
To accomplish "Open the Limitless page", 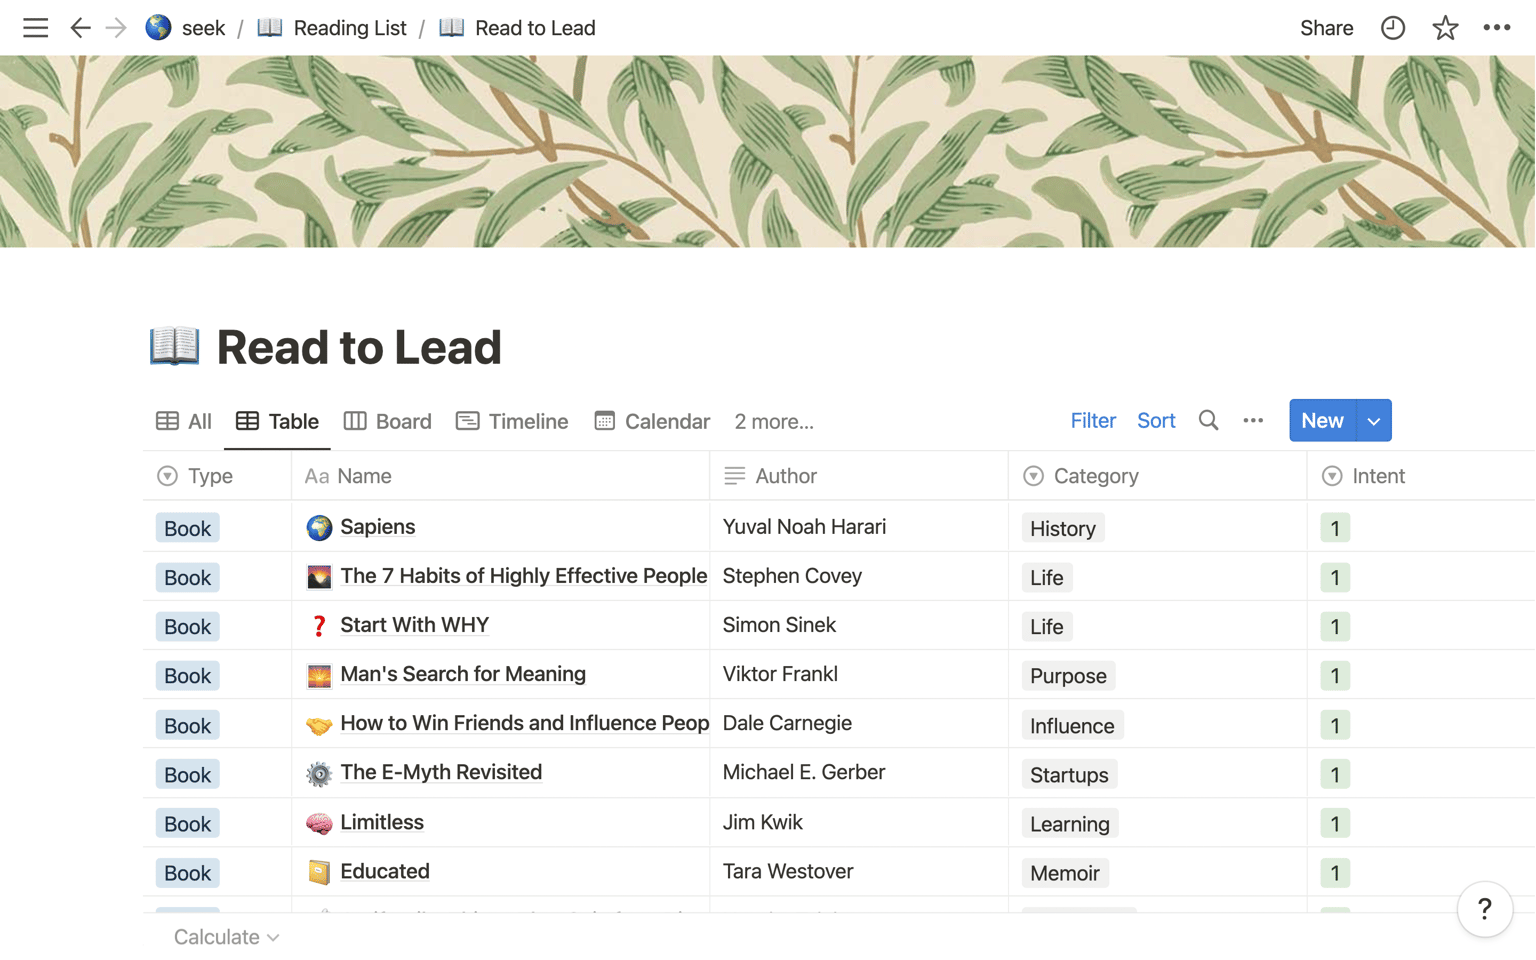I will tap(382, 823).
